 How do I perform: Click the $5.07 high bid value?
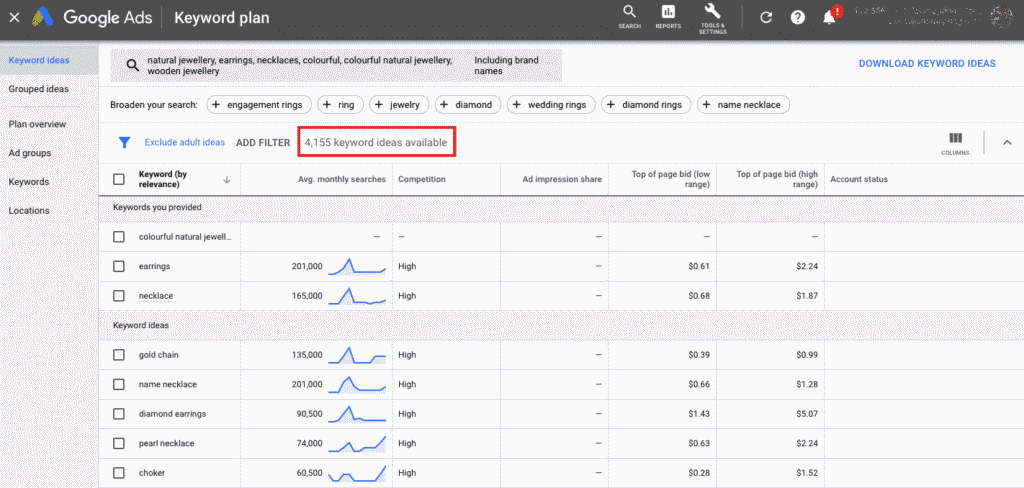click(807, 414)
